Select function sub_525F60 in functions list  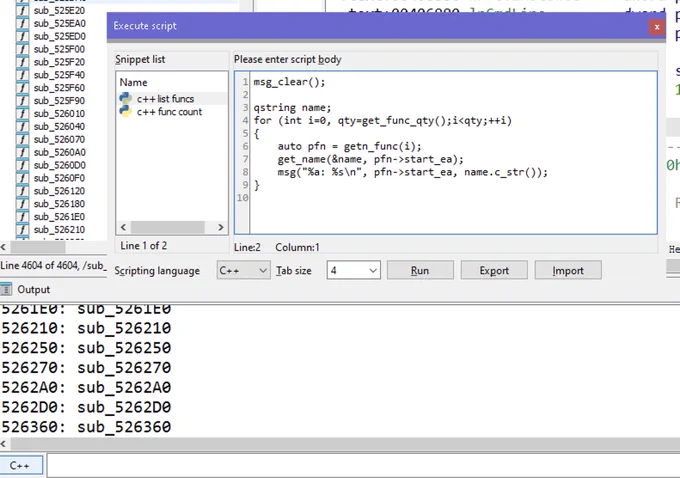(x=59, y=88)
